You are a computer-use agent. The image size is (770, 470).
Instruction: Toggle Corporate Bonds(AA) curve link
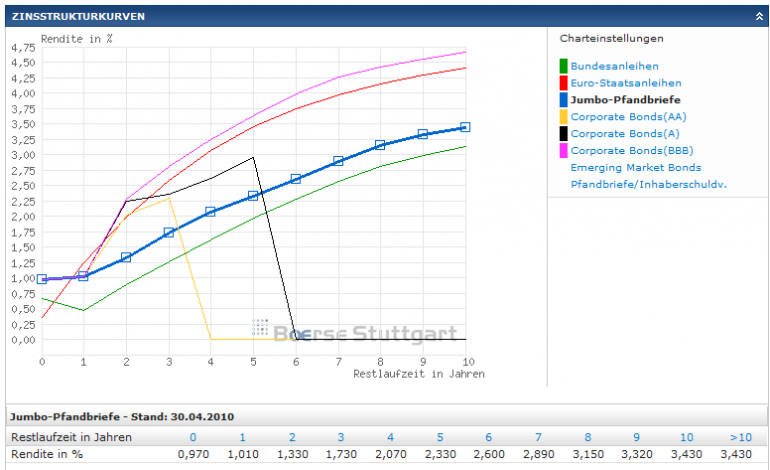(628, 117)
